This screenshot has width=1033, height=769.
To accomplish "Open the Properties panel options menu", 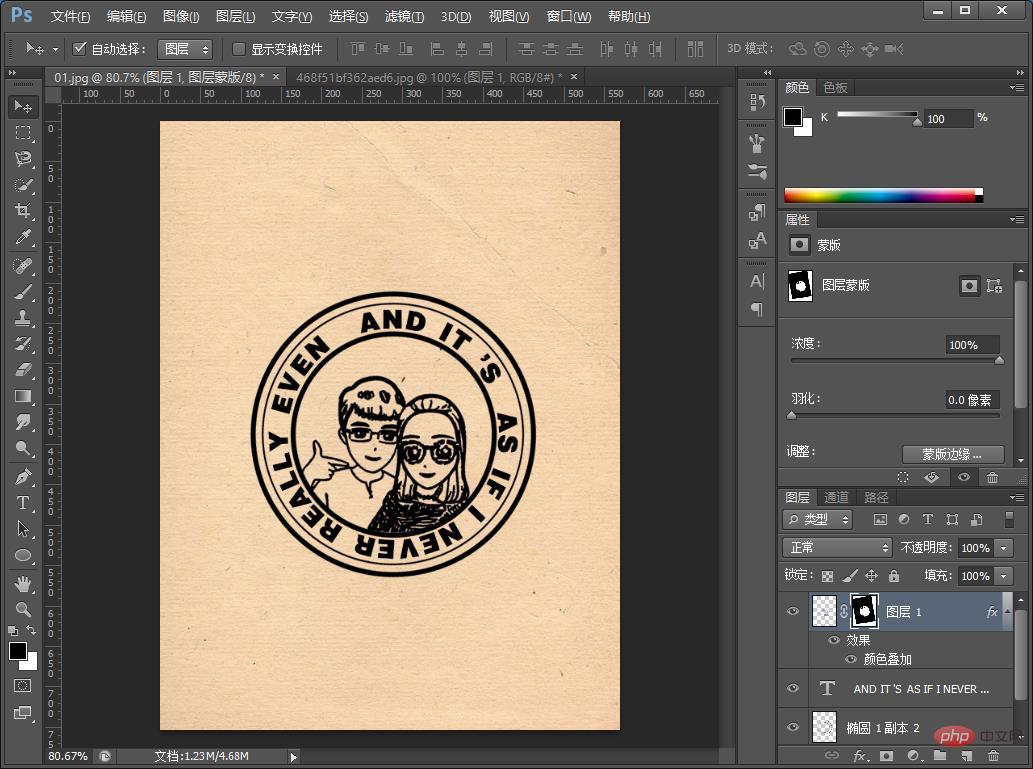I will (1017, 219).
